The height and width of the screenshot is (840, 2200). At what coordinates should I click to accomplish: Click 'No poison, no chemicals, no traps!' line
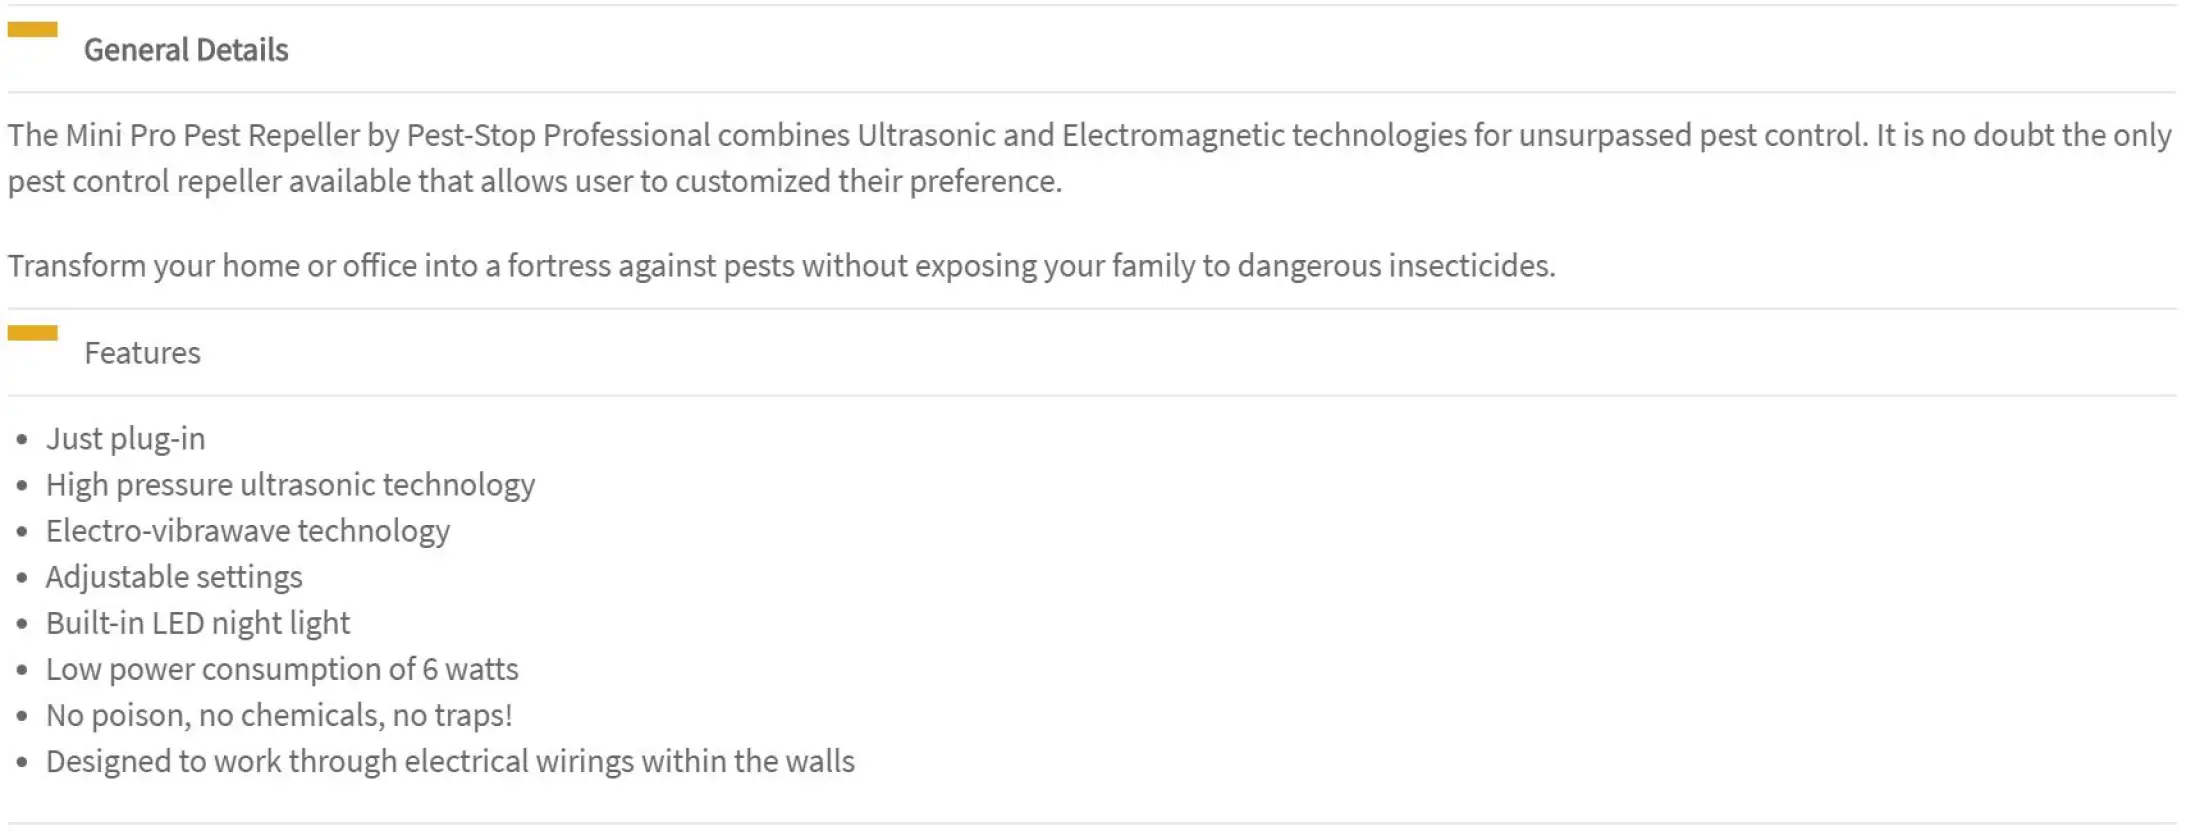coord(279,715)
